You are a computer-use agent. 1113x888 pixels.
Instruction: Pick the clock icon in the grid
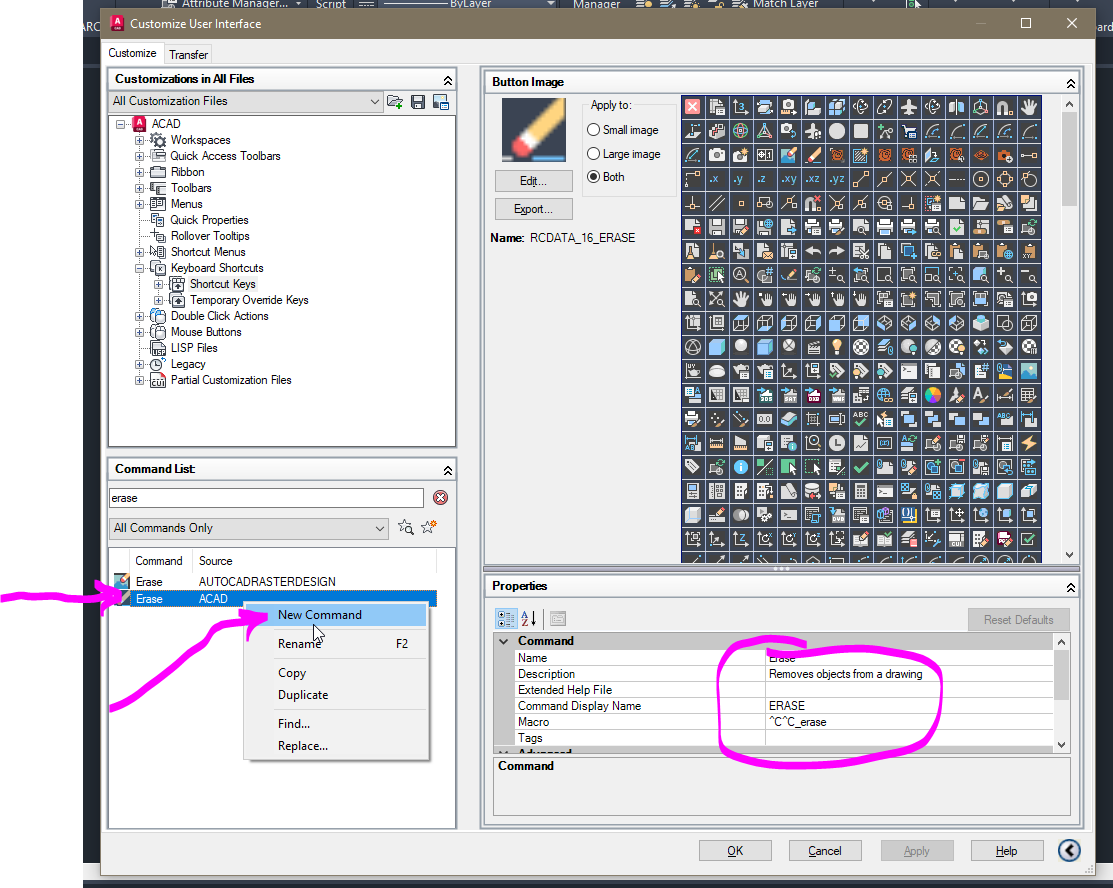click(837, 443)
